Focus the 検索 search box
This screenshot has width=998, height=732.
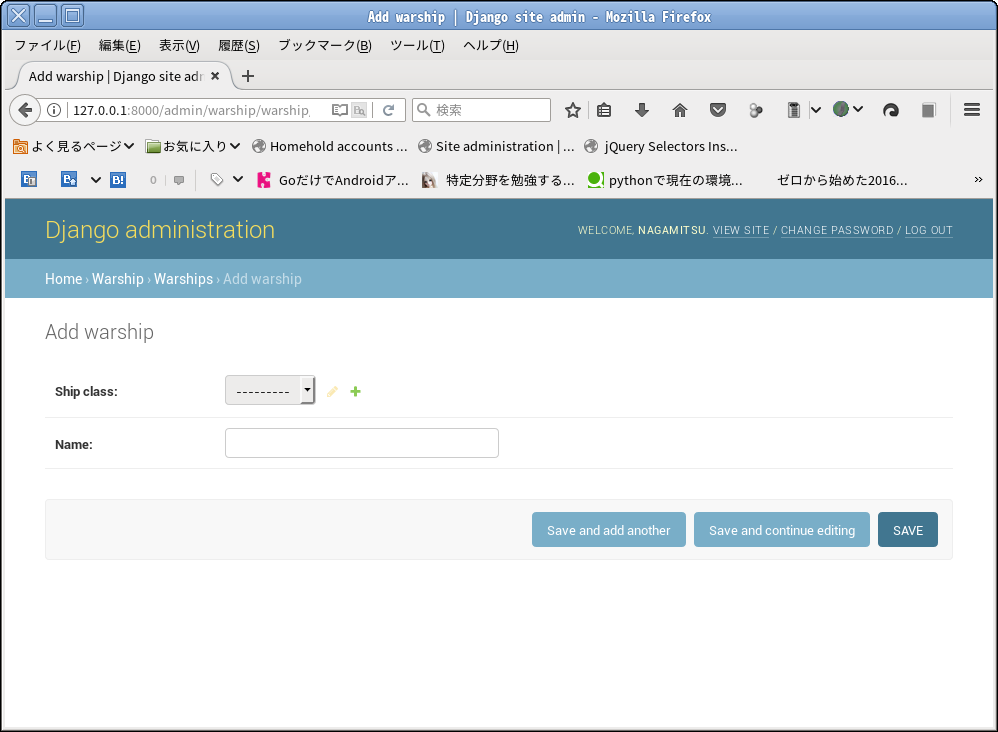pyautogui.click(x=481, y=110)
